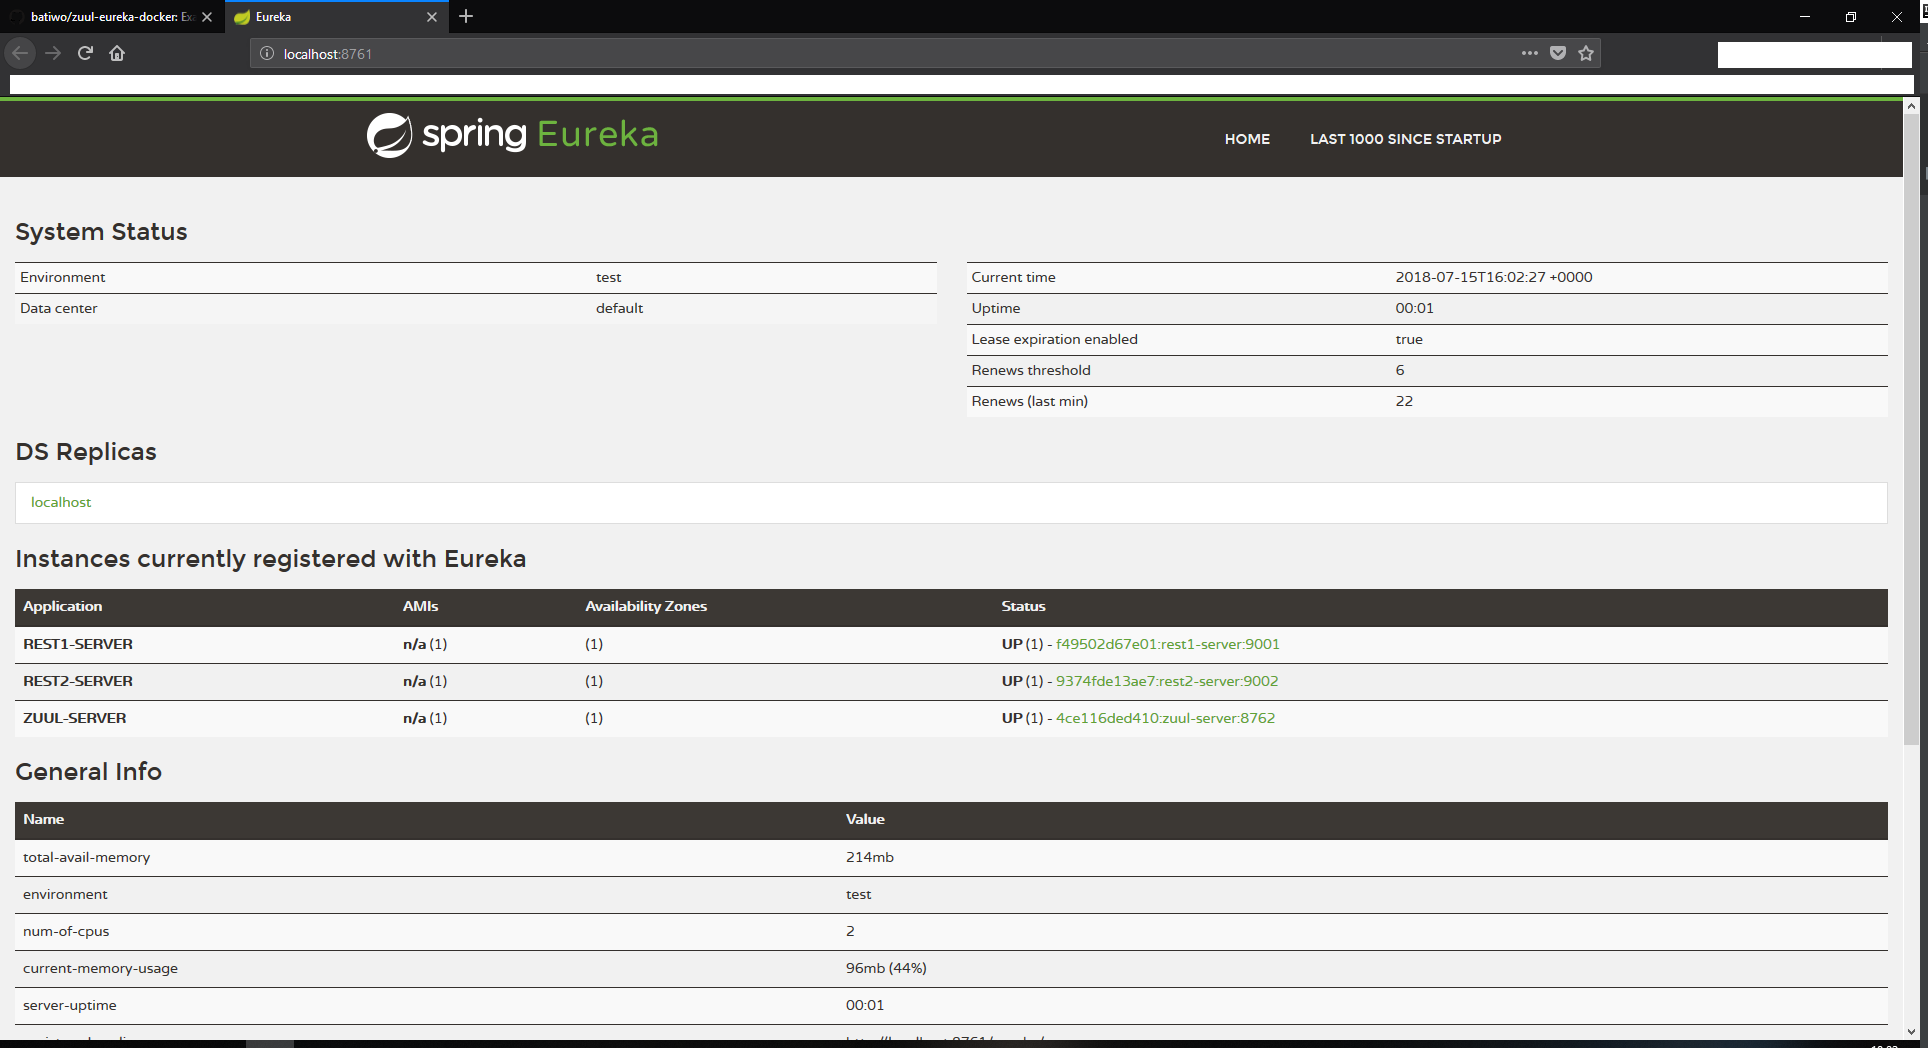Click the Status column header
The width and height of the screenshot is (1928, 1048).
[1023, 606]
